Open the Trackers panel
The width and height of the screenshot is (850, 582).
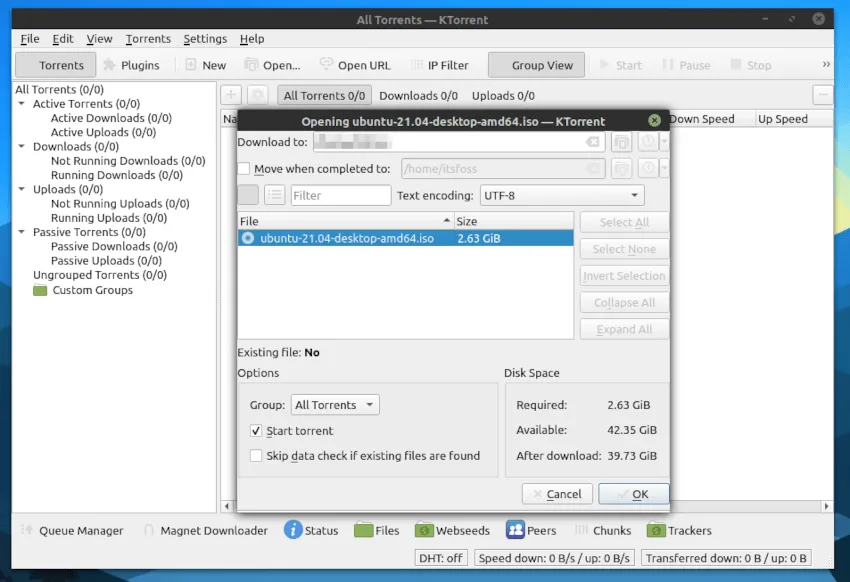(679, 530)
